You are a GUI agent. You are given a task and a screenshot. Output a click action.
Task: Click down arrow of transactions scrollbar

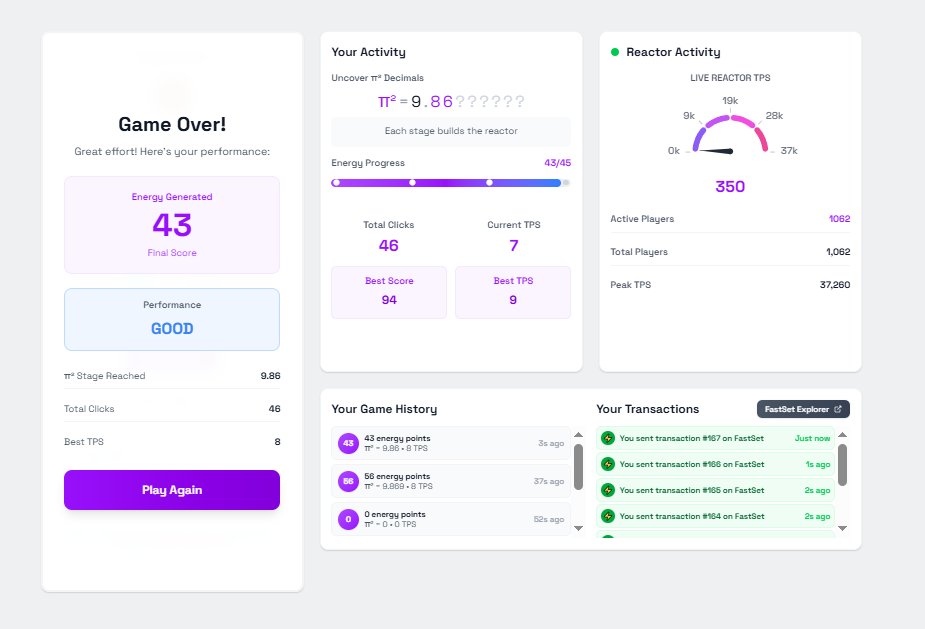tap(842, 528)
